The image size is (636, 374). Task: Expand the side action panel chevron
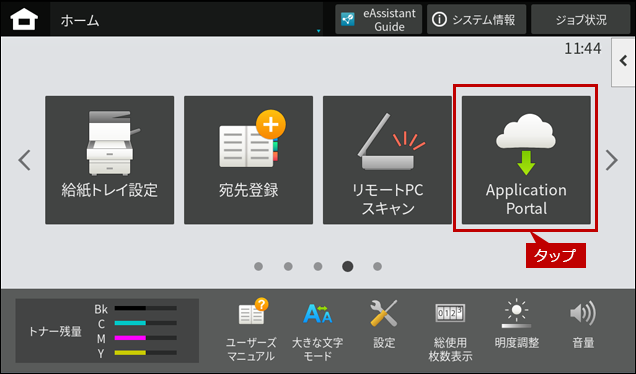(623, 62)
